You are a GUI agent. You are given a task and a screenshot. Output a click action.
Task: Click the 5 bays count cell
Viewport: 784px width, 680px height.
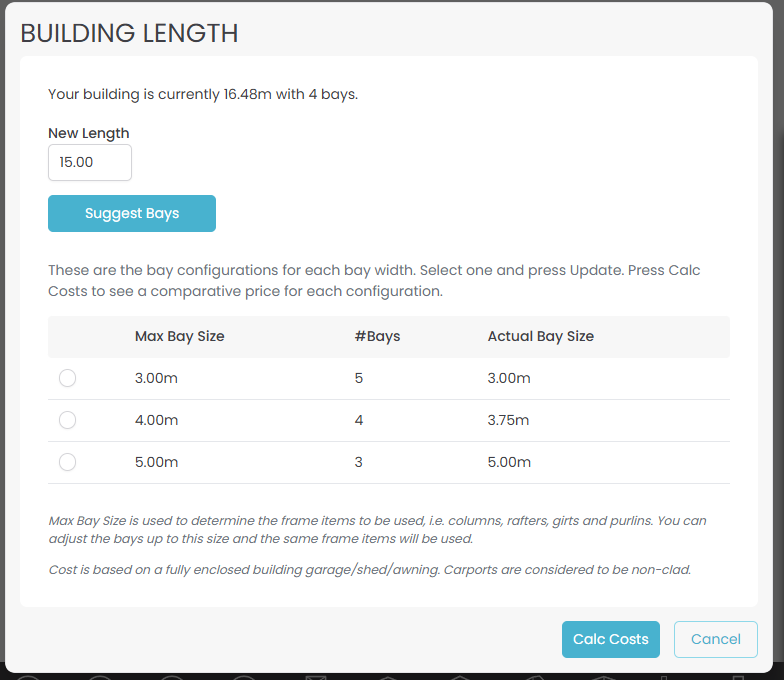[359, 378]
